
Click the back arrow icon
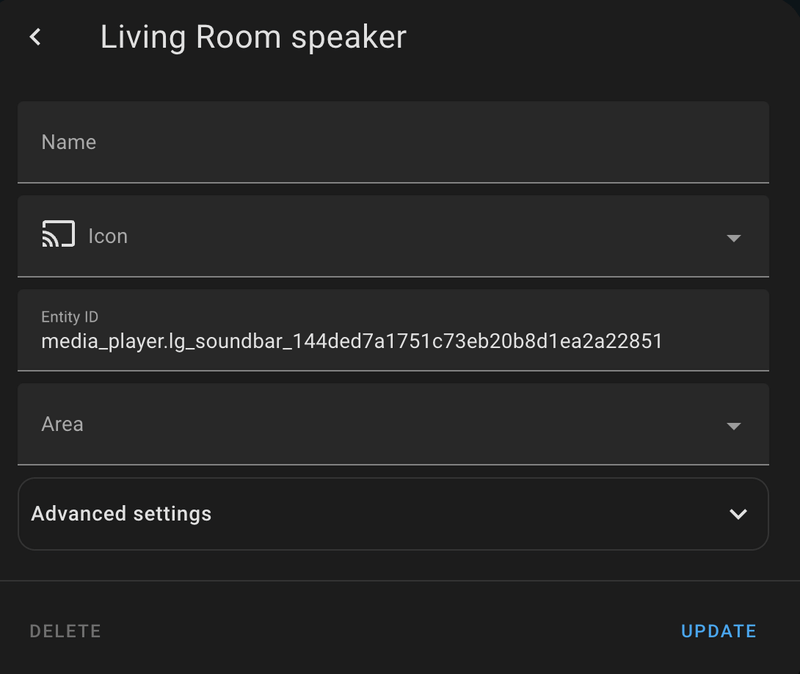[36, 38]
